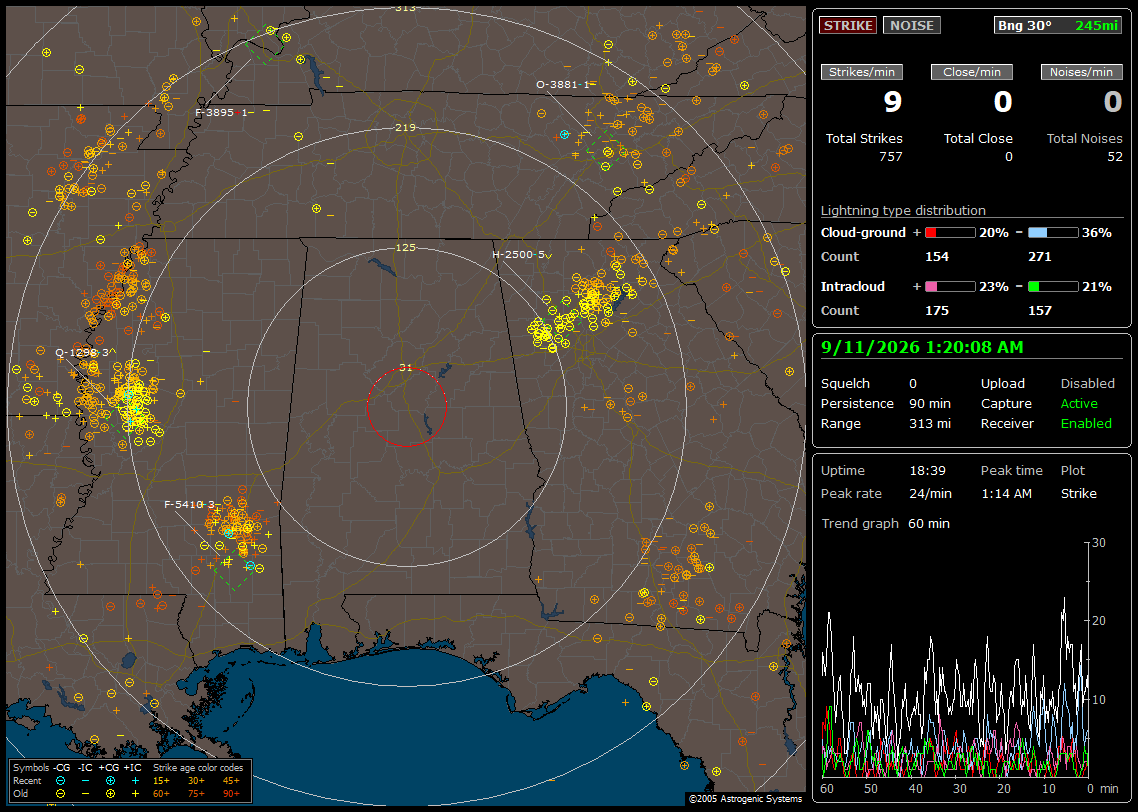The width and height of the screenshot is (1138, 812).
Task: Select the Noises/min label button
Action: click(x=1081, y=72)
